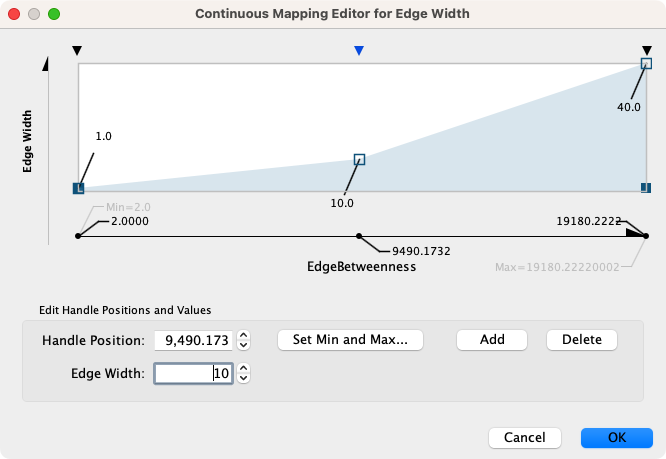
Task: Click the square point at value 40.0
Action: coord(647,63)
